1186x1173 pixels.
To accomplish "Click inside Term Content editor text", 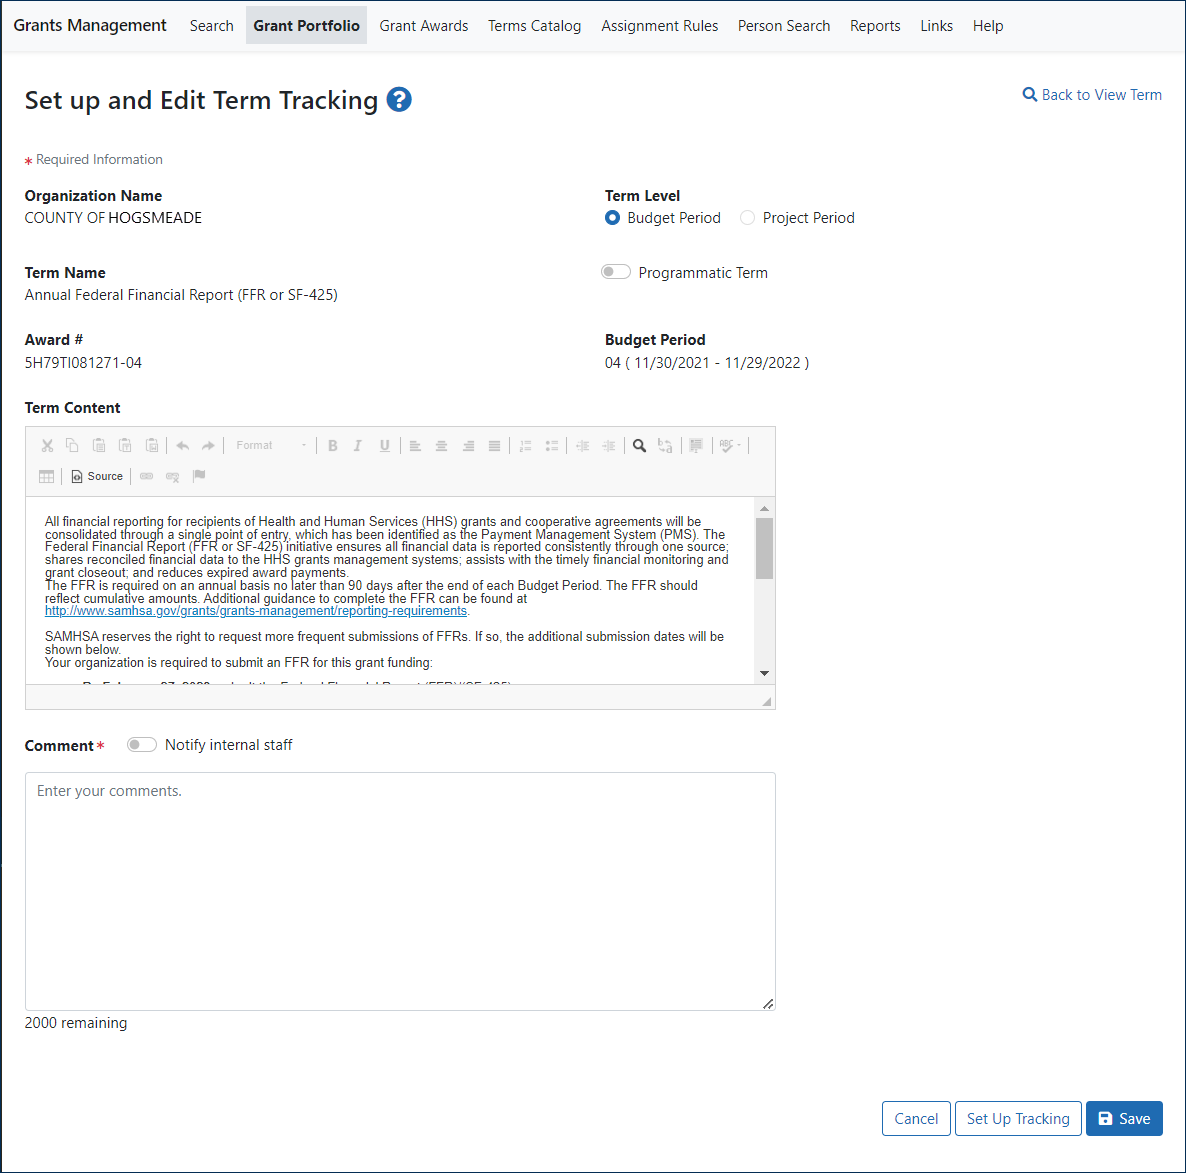I will pos(390,590).
